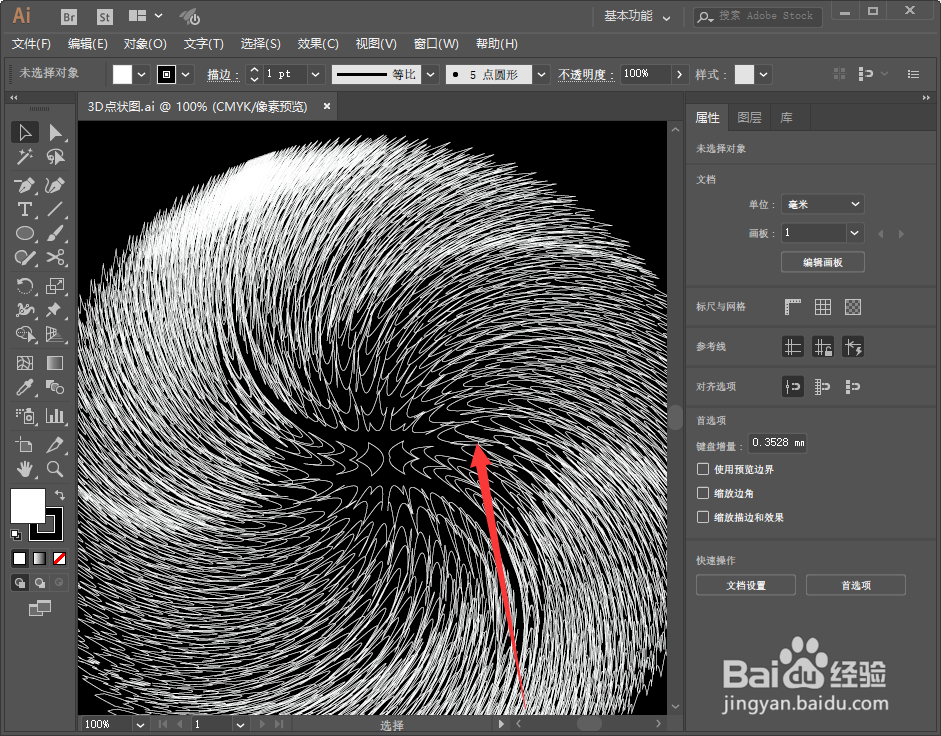
Task: Toggle lock guides icon
Action: [823, 347]
